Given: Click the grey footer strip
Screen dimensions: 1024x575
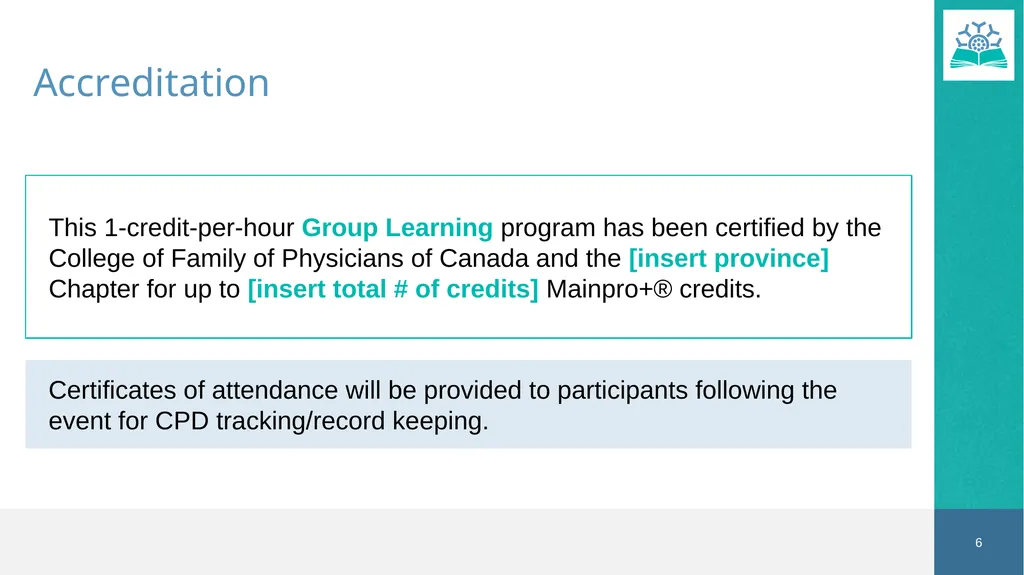Looking at the screenshot, I should point(467,542).
